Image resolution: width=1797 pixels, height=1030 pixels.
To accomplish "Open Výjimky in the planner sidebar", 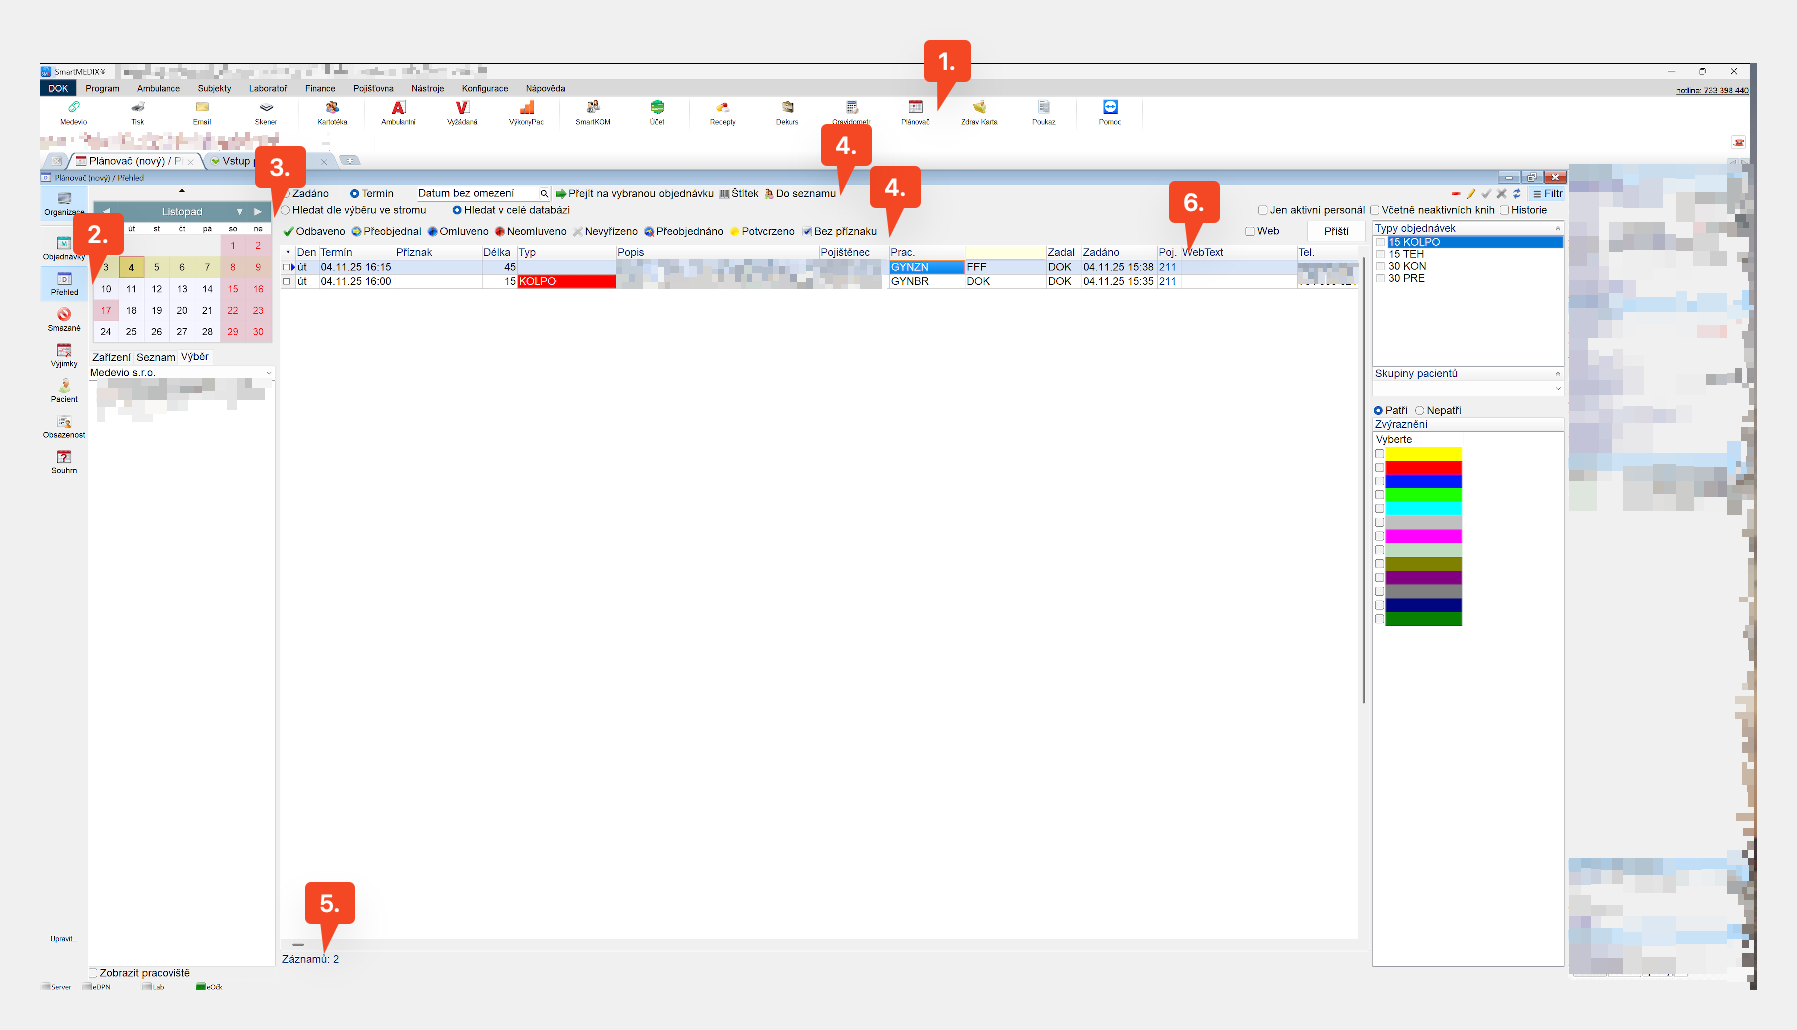I will point(64,355).
